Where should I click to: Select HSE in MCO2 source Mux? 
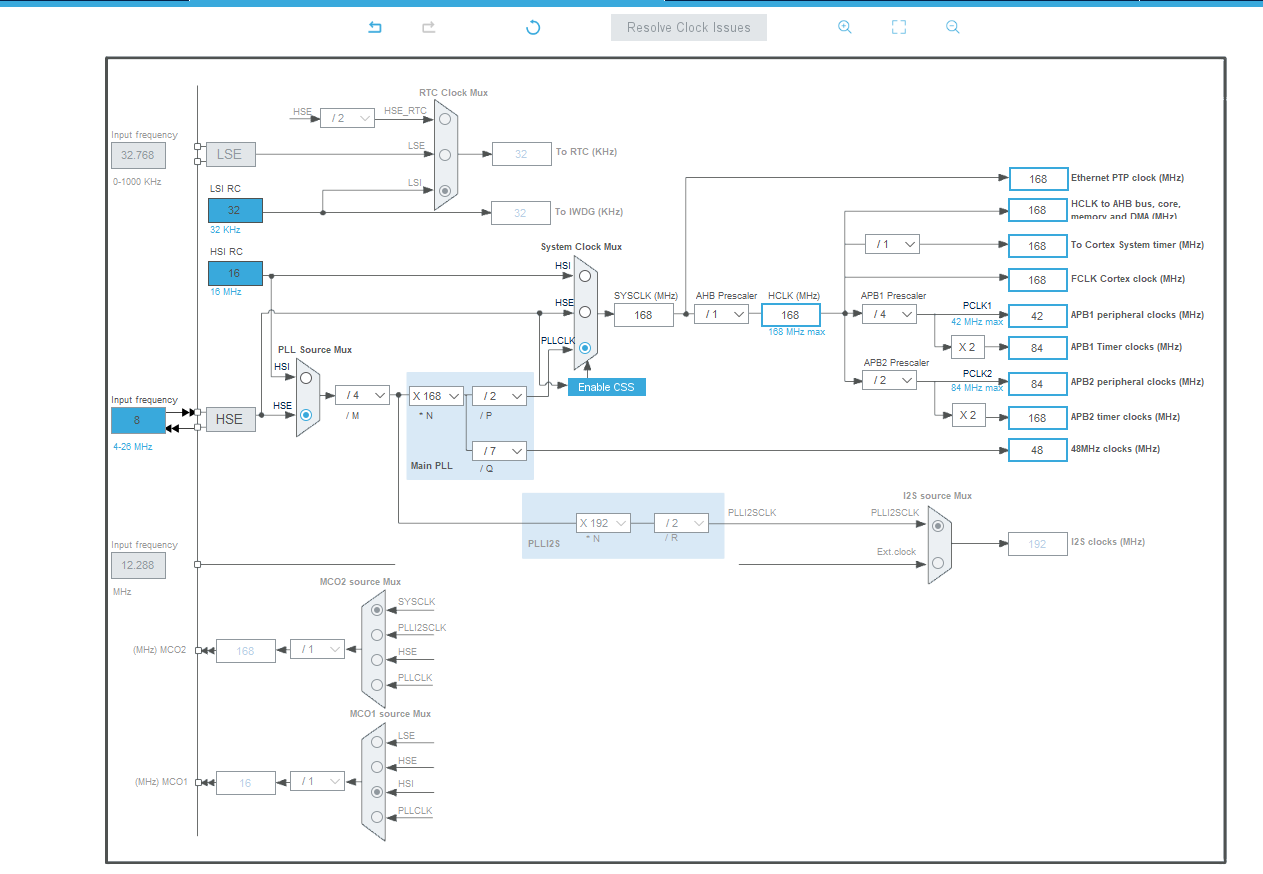coord(377,659)
